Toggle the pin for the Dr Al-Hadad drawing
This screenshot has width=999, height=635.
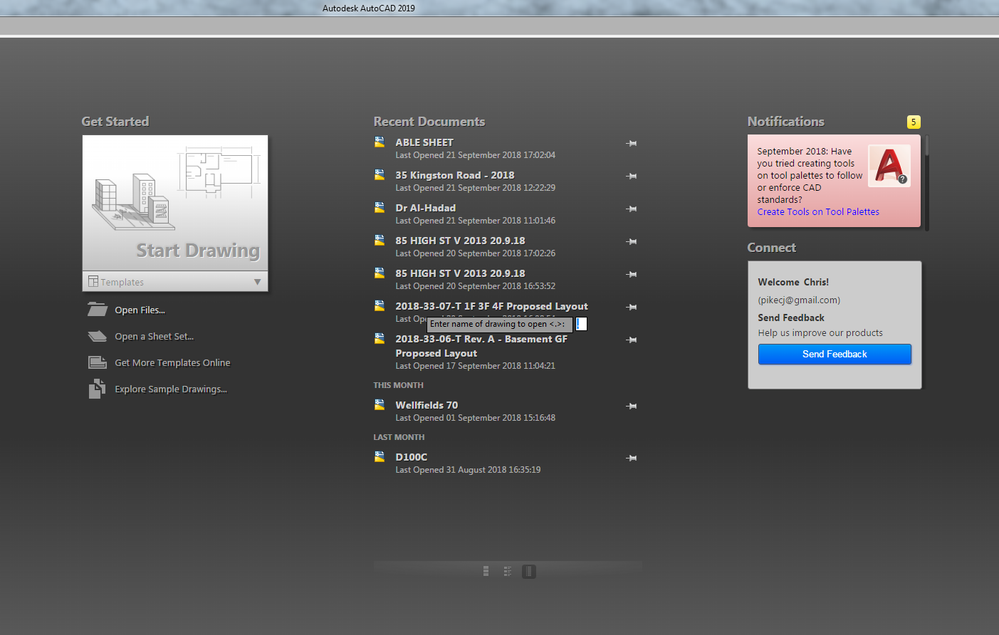coord(631,209)
